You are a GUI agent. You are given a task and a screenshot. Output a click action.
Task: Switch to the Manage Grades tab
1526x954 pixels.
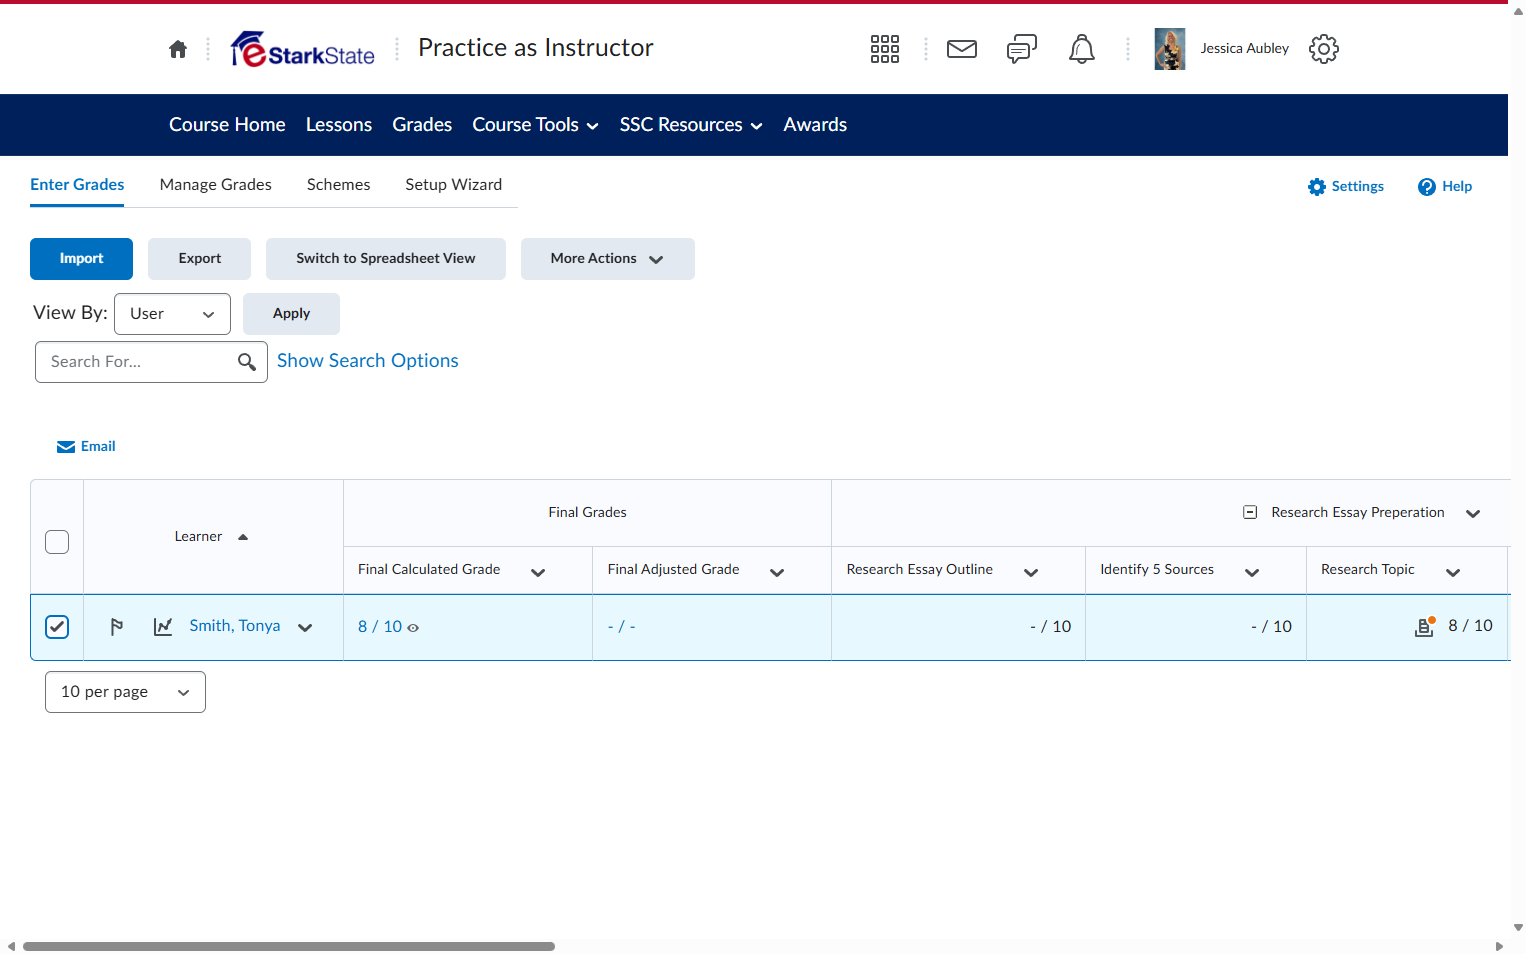pos(216,185)
